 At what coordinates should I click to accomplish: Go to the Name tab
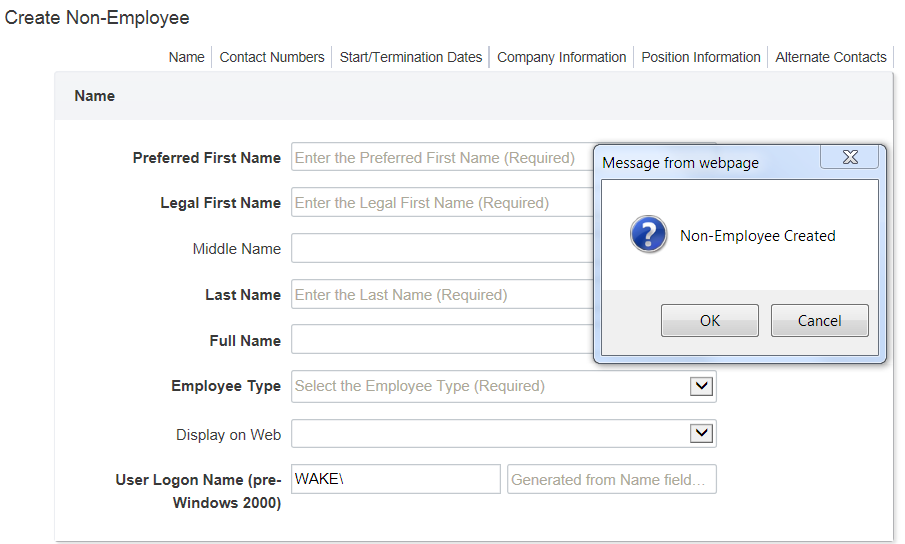pos(186,57)
